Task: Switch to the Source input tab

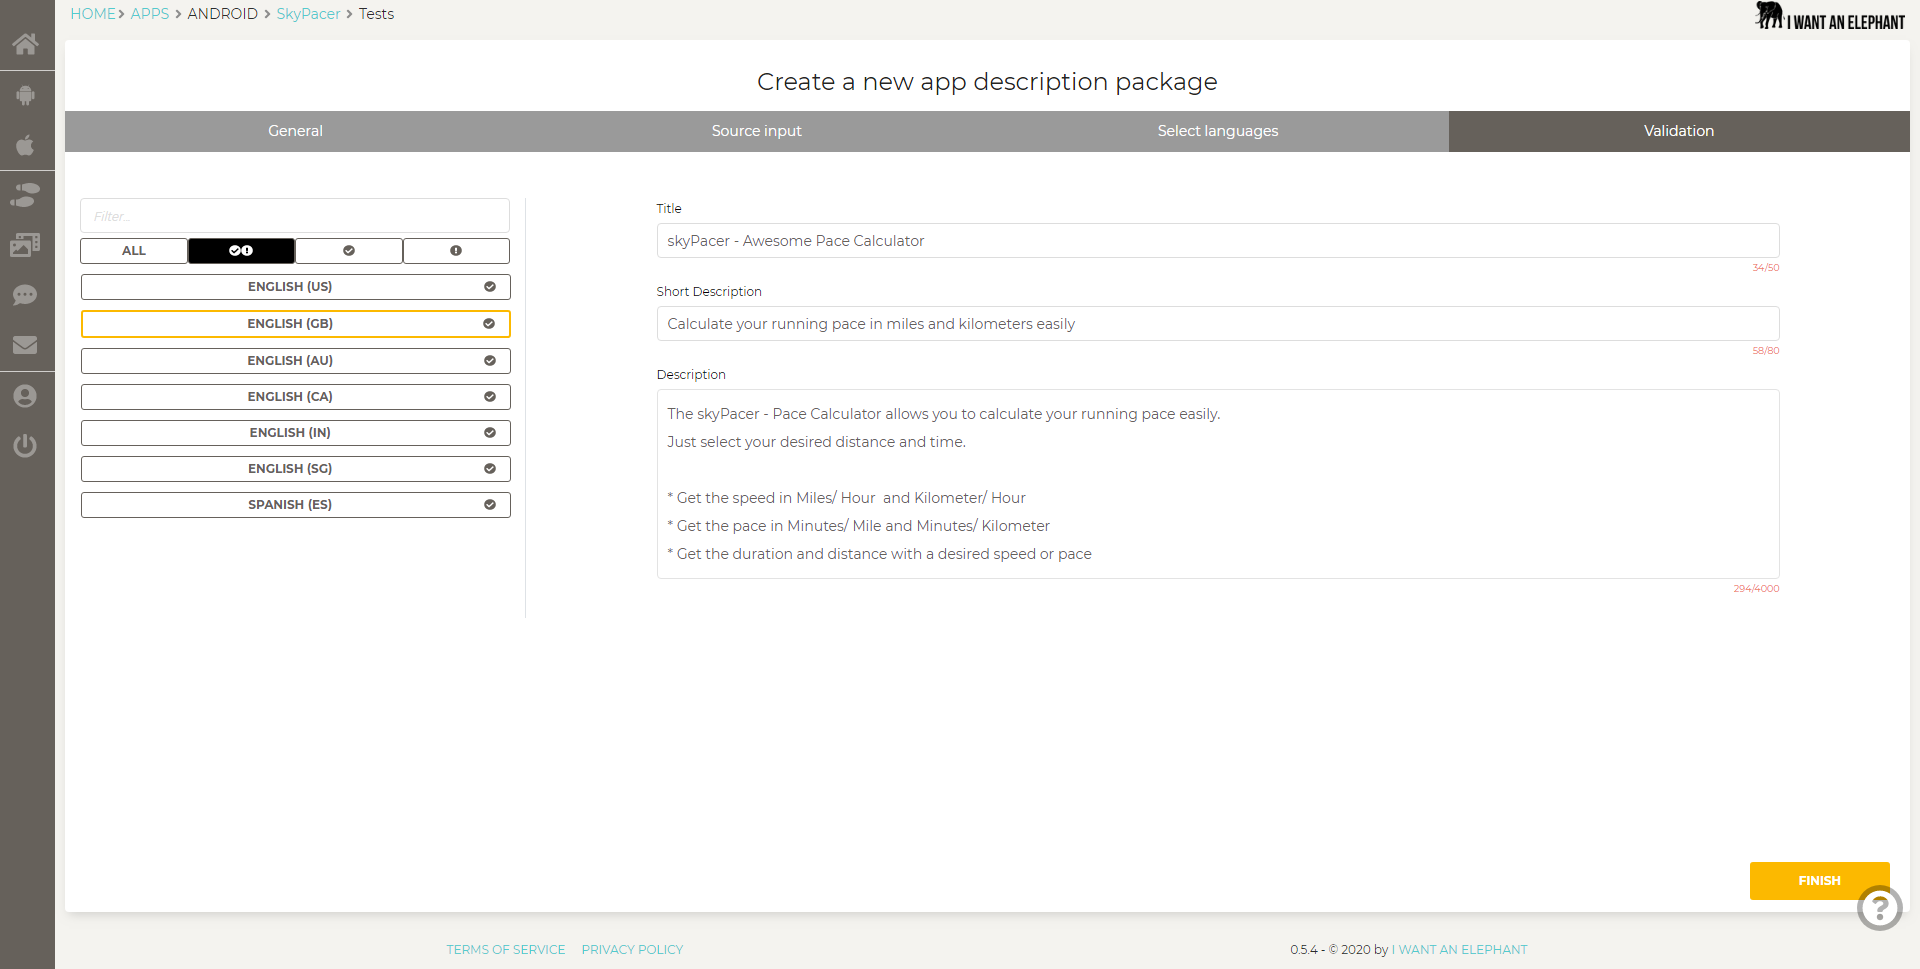Action: pos(756,131)
